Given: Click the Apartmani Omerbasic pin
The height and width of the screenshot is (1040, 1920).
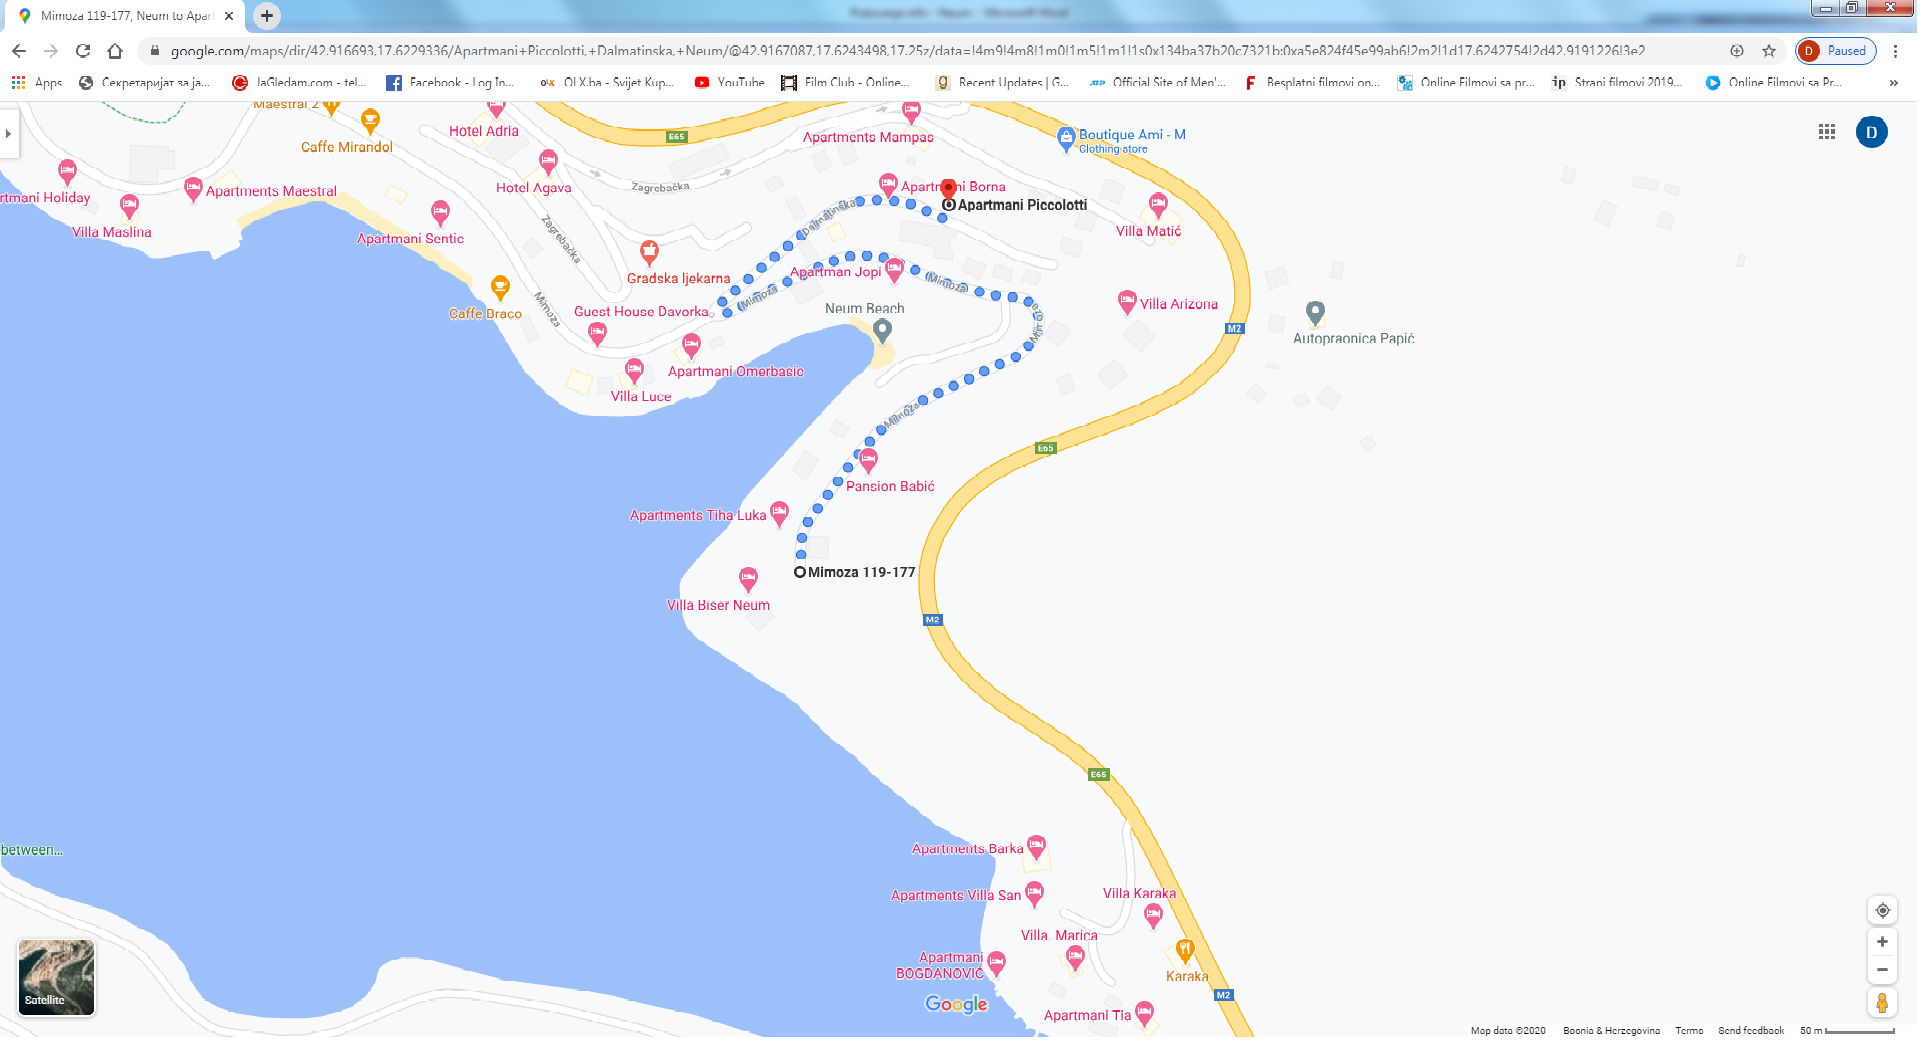Looking at the screenshot, I should [x=691, y=347].
